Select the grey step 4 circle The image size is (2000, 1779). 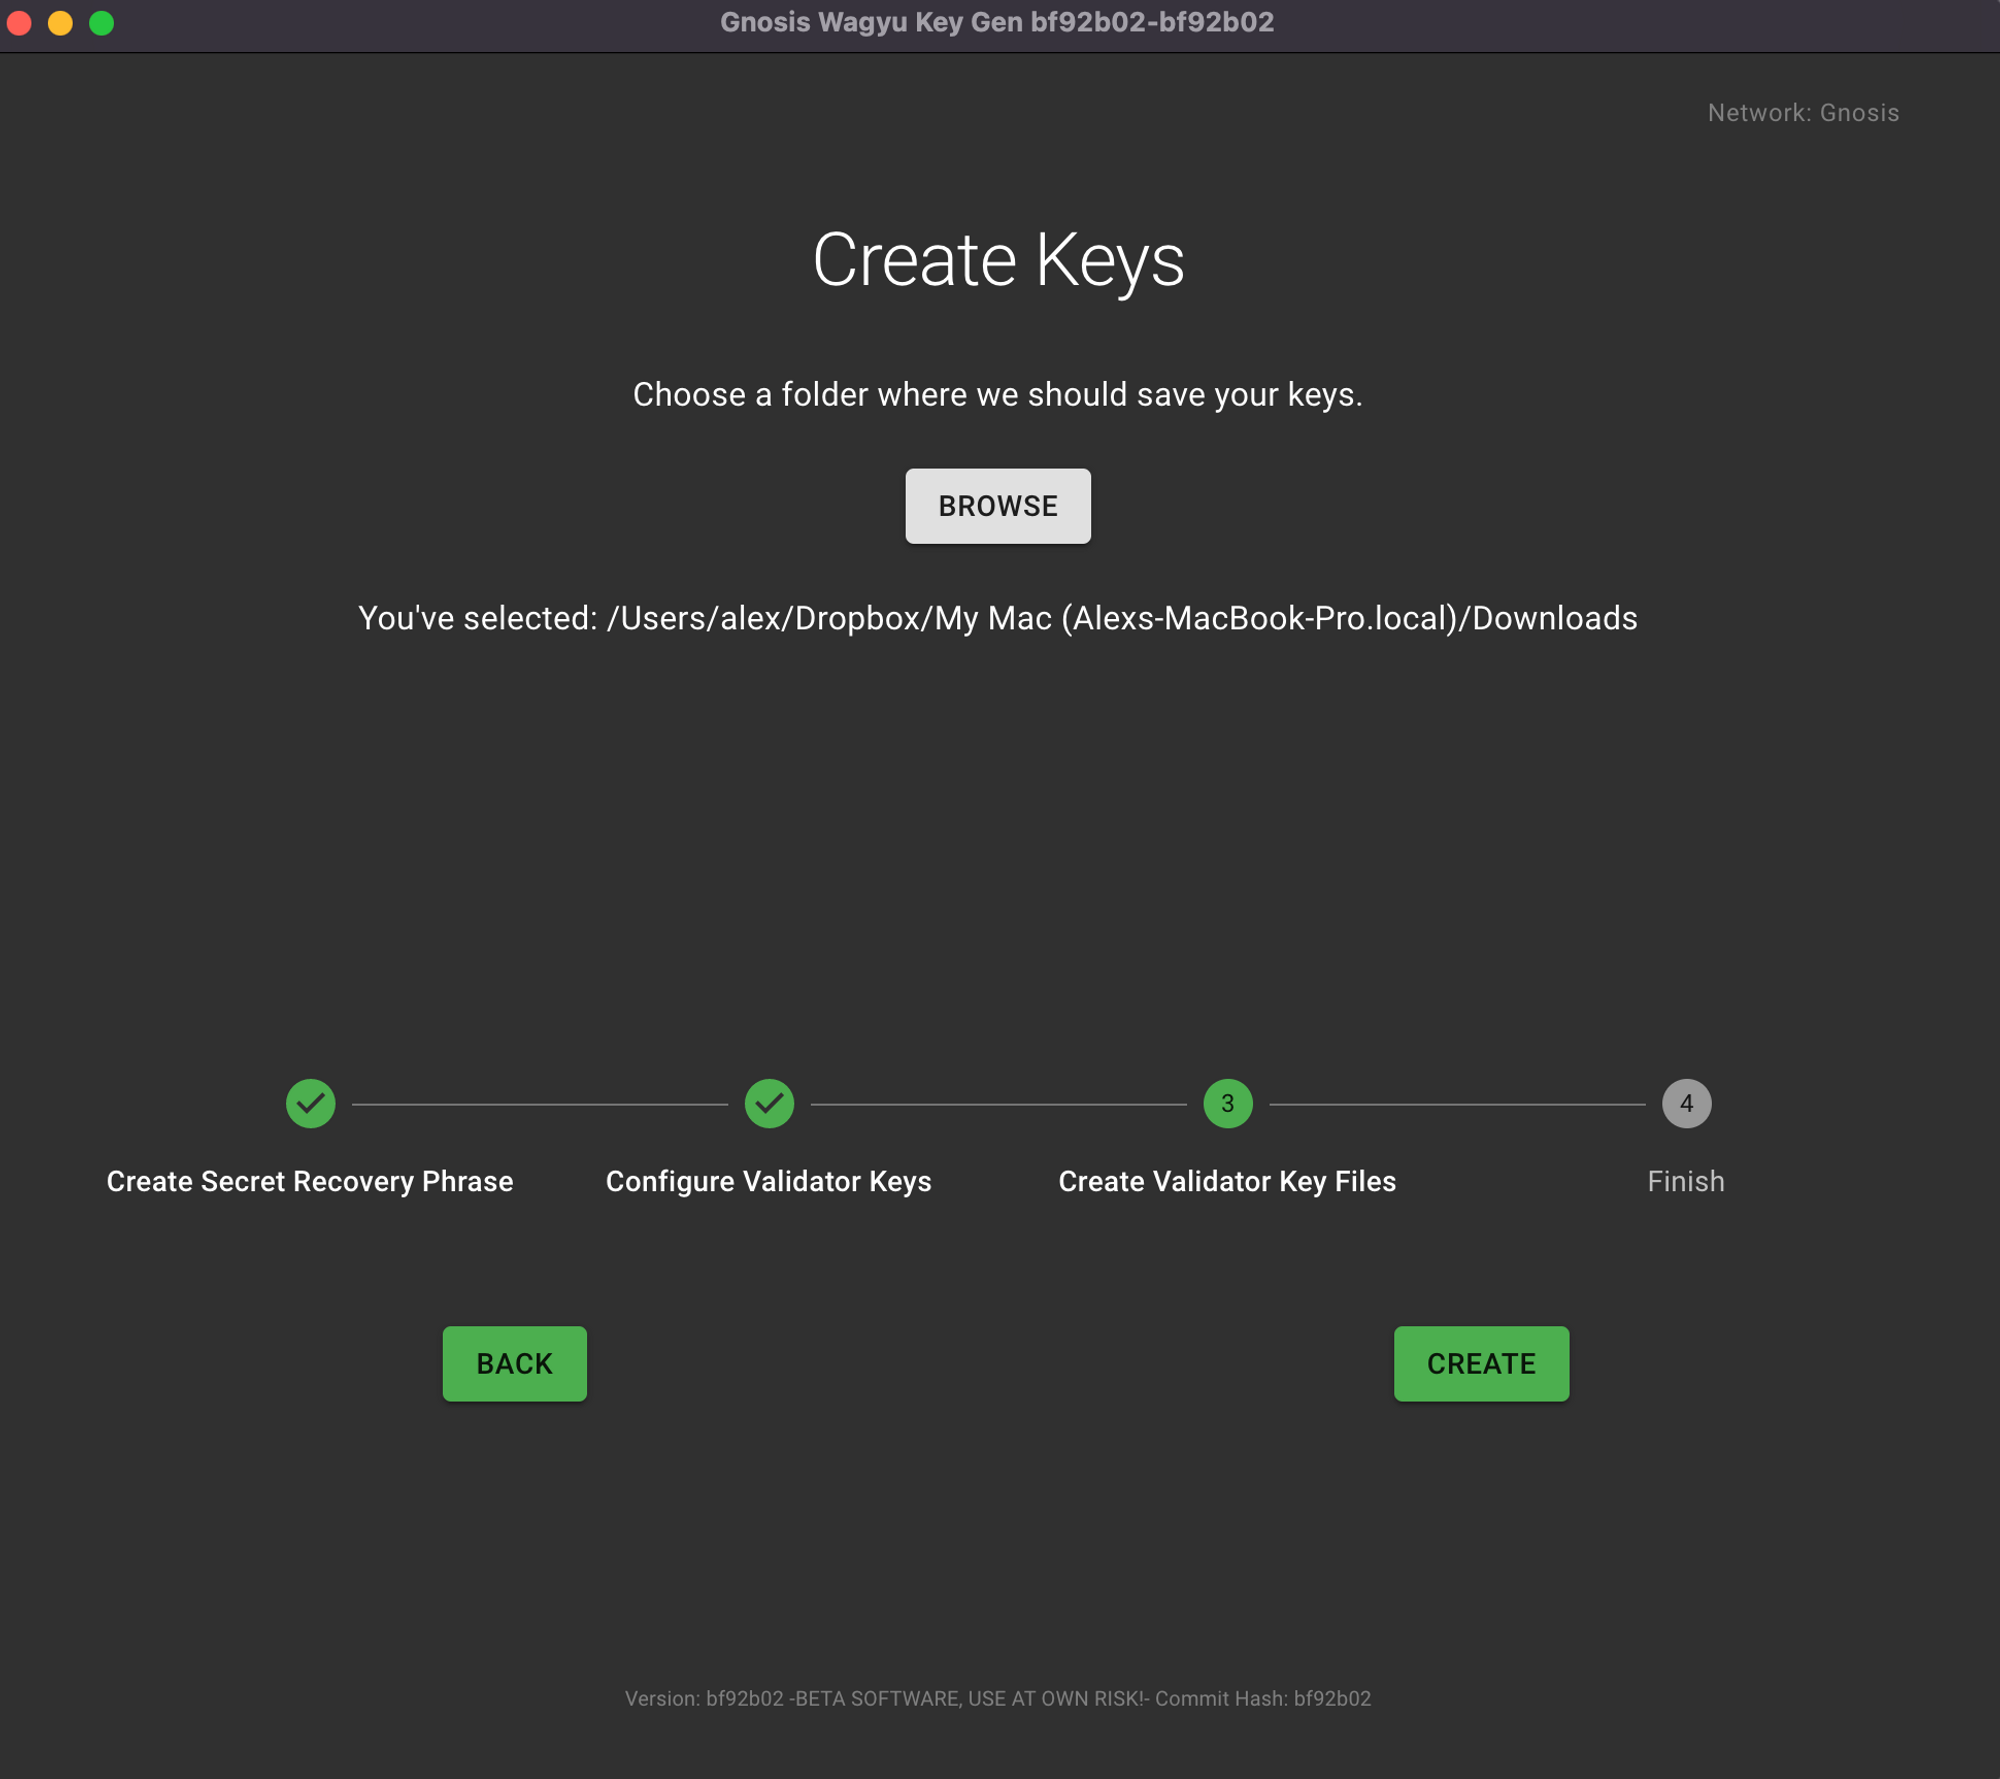pyautogui.click(x=1685, y=1103)
